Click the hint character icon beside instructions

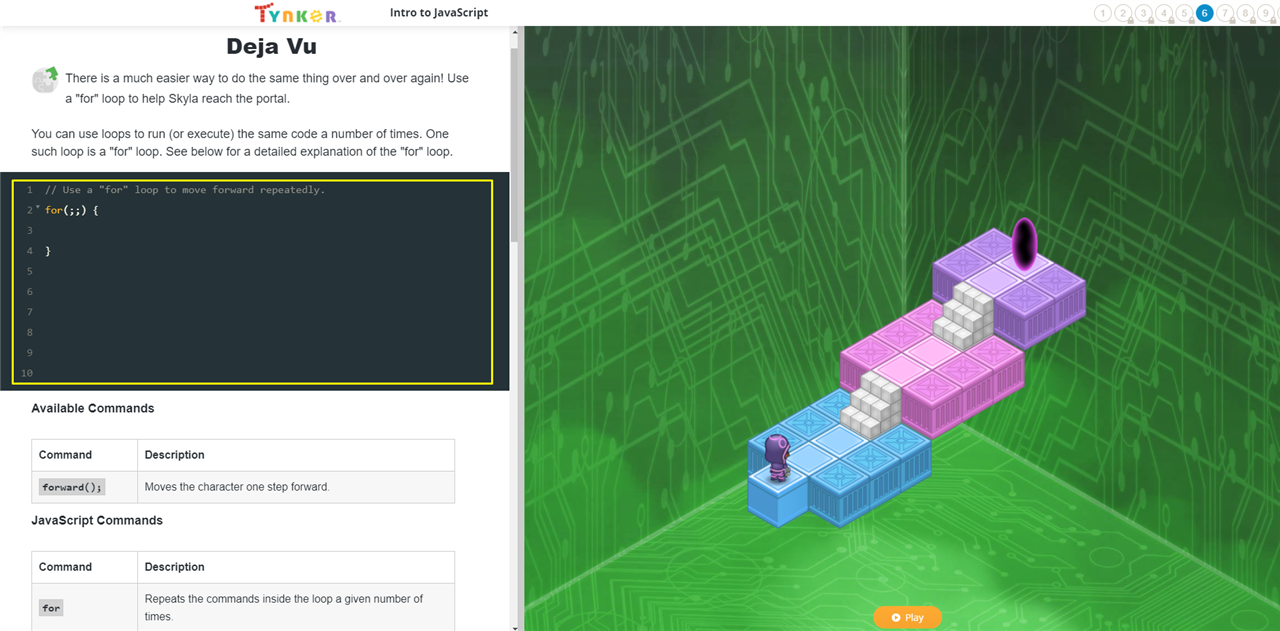(x=44, y=79)
